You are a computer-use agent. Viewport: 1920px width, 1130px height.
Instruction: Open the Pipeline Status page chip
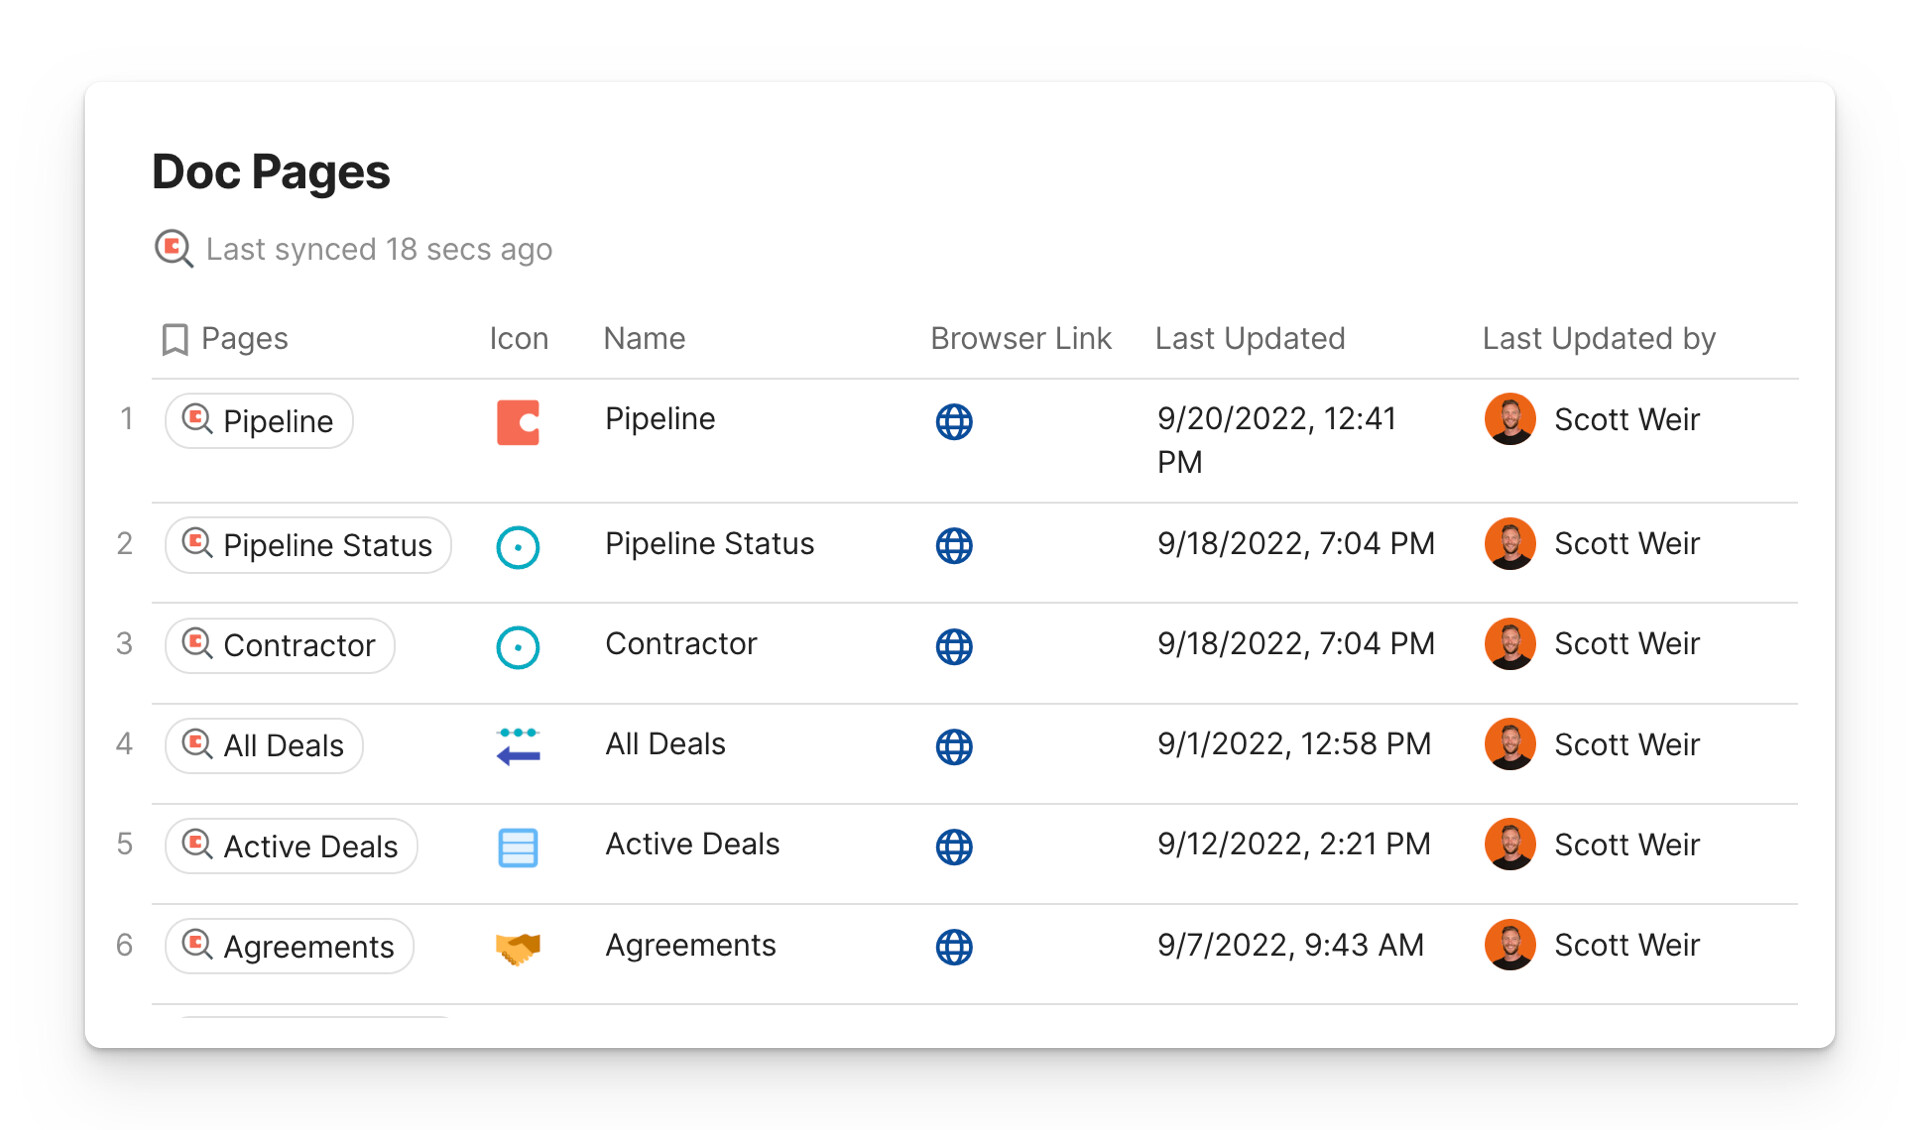(308, 545)
